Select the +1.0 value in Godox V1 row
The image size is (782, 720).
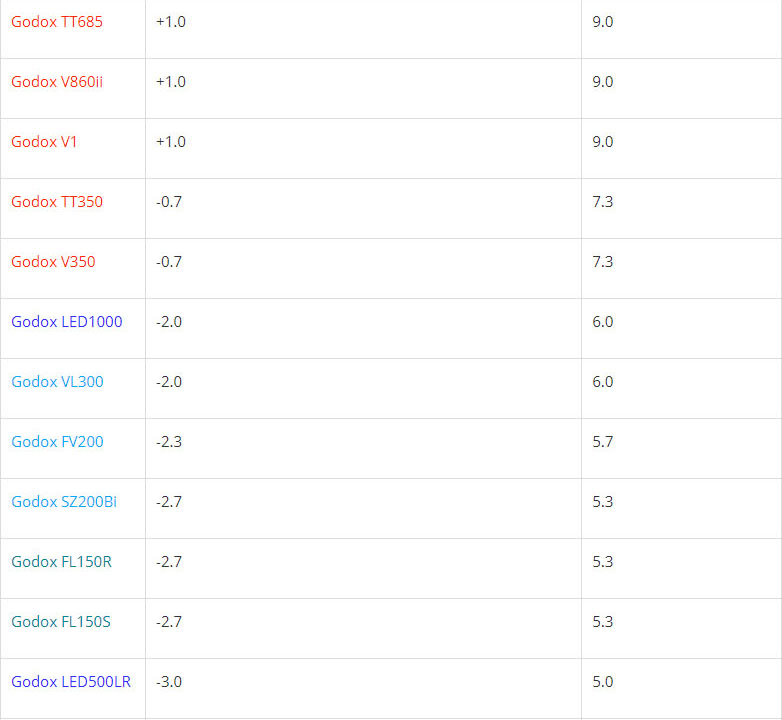click(171, 142)
